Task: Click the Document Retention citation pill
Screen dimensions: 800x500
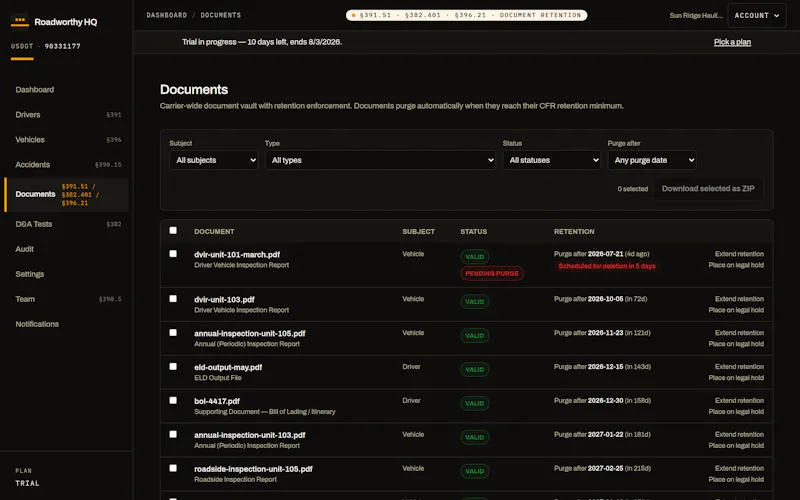Action: pyautogui.click(x=466, y=15)
